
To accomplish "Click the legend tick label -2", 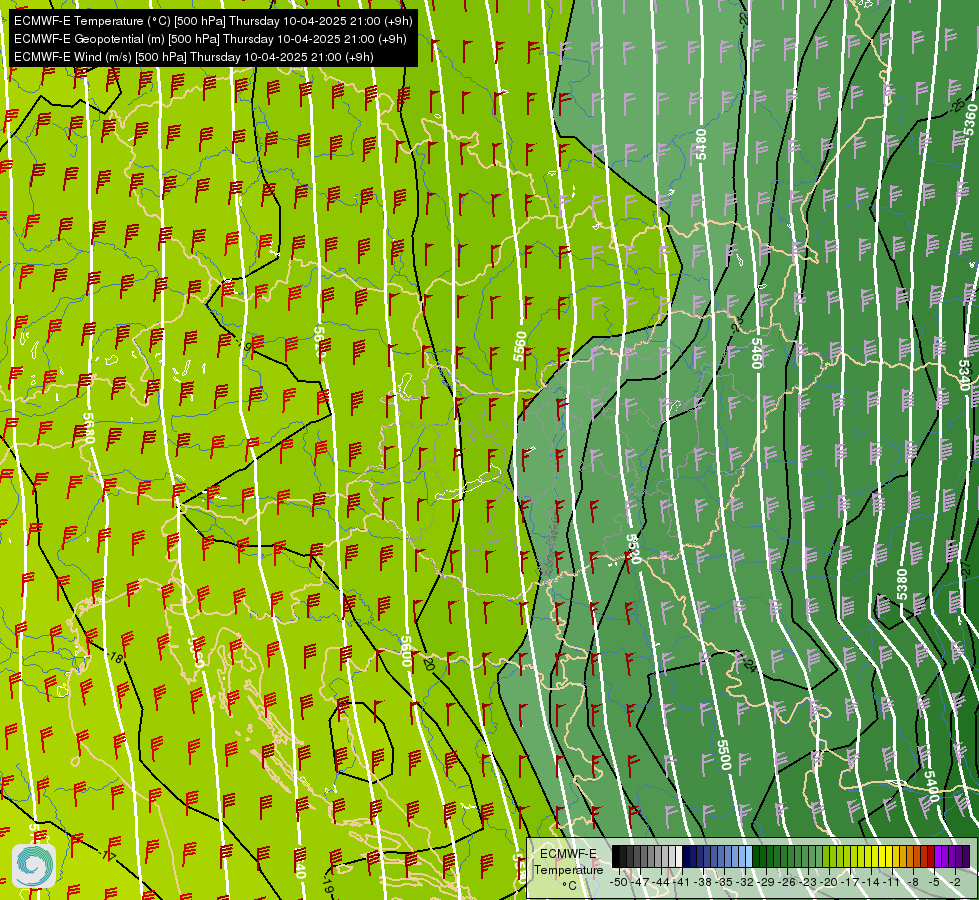I will pyautogui.click(x=955, y=882).
